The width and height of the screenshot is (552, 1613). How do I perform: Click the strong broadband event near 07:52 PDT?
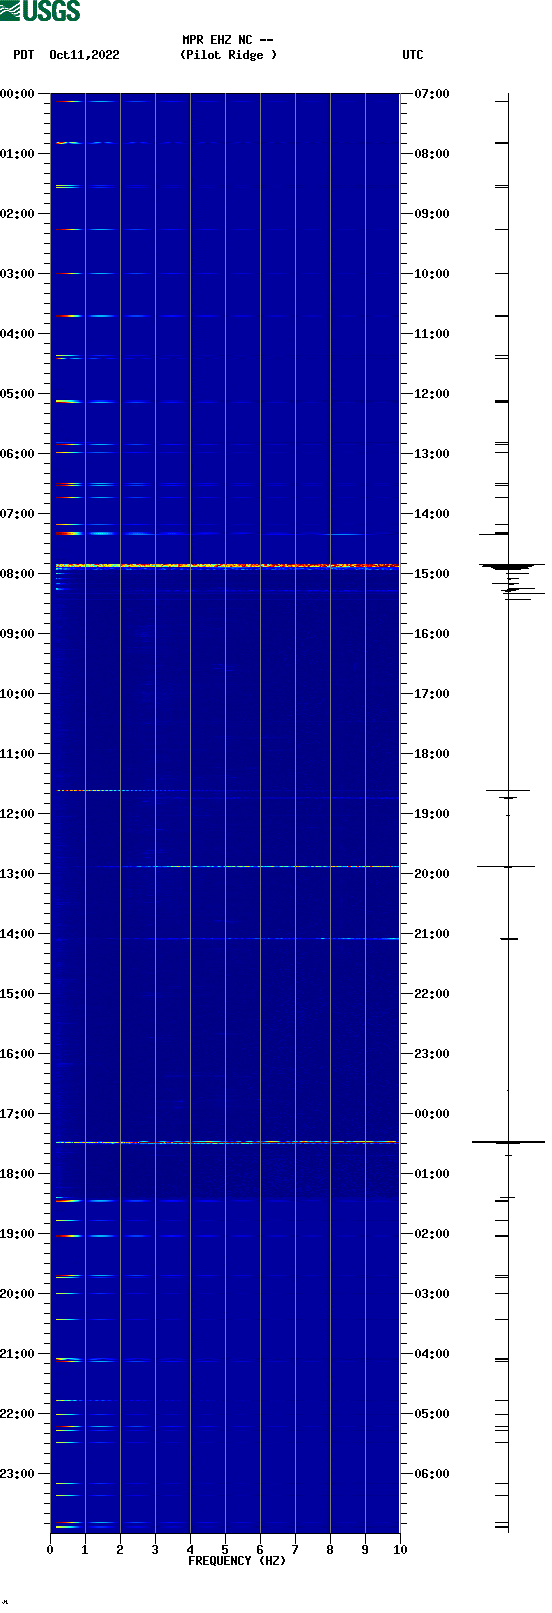(x=227, y=566)
